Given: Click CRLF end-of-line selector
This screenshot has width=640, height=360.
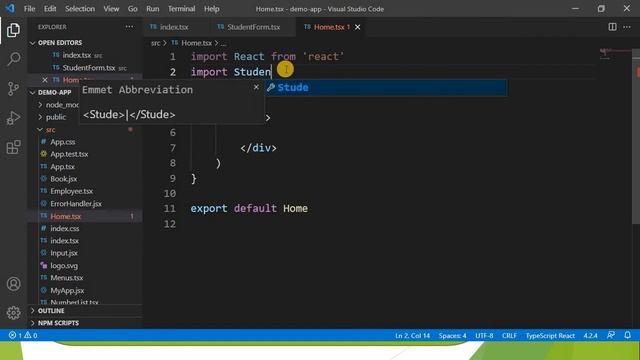Looking at the screenshot, I should pos(509,336).
